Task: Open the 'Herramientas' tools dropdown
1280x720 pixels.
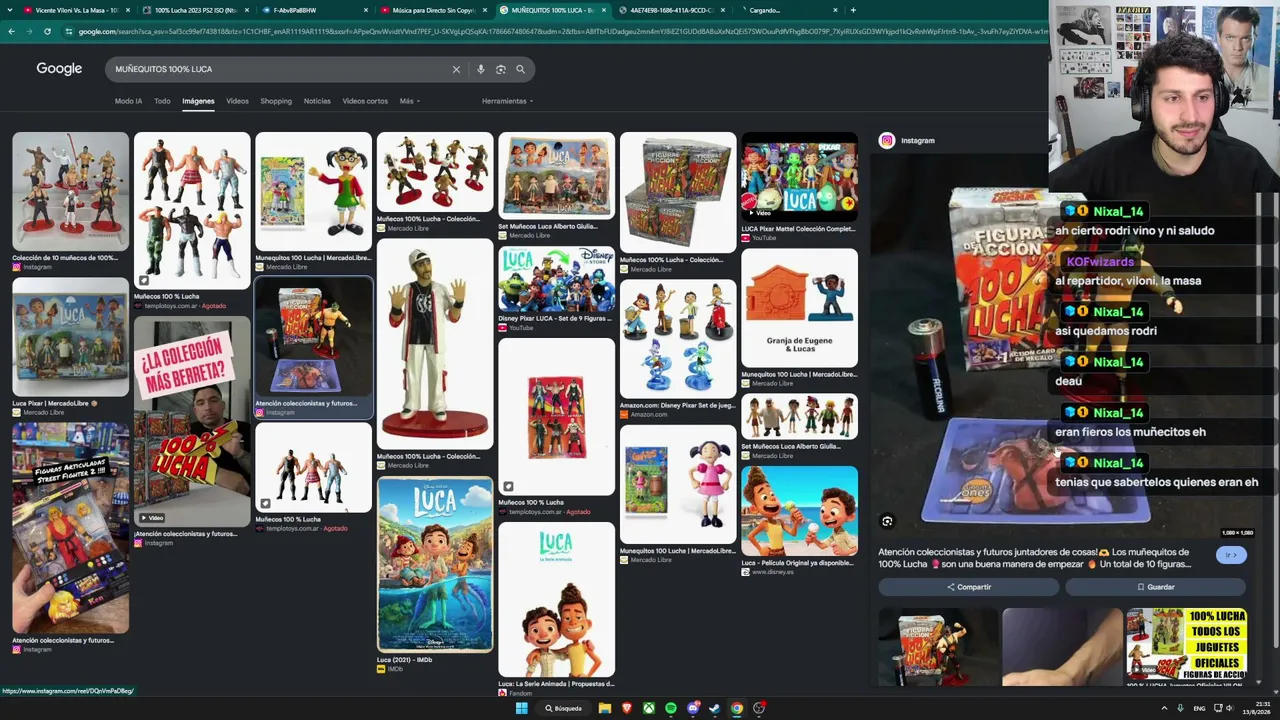Action: click(x=507, y=101)
